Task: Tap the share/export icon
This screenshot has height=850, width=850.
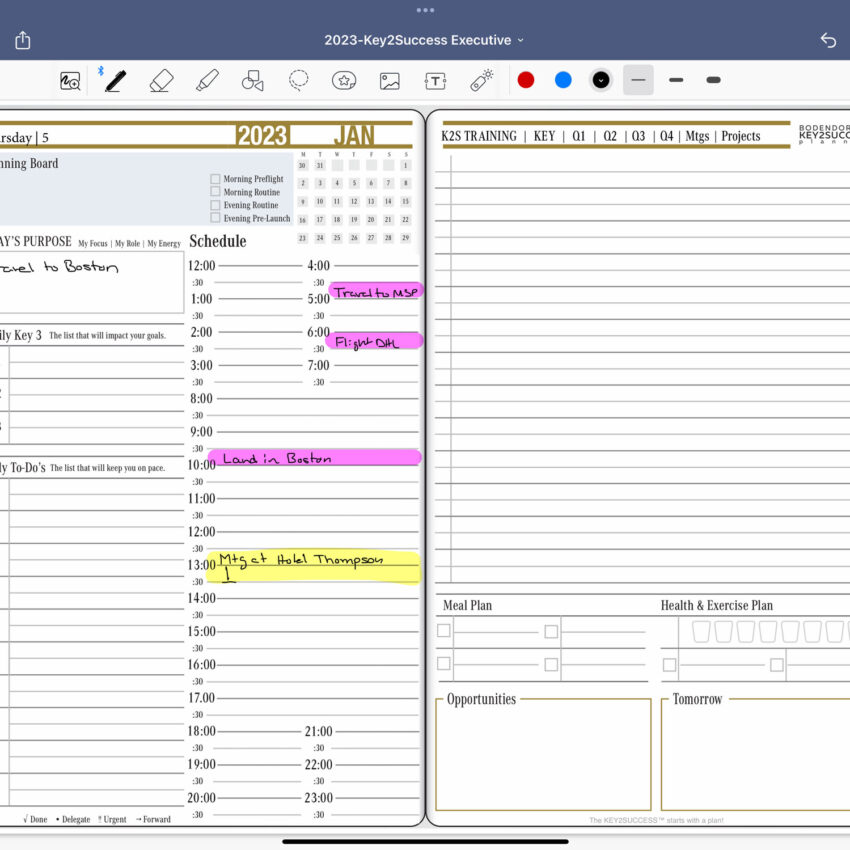Action: [23, 40]
